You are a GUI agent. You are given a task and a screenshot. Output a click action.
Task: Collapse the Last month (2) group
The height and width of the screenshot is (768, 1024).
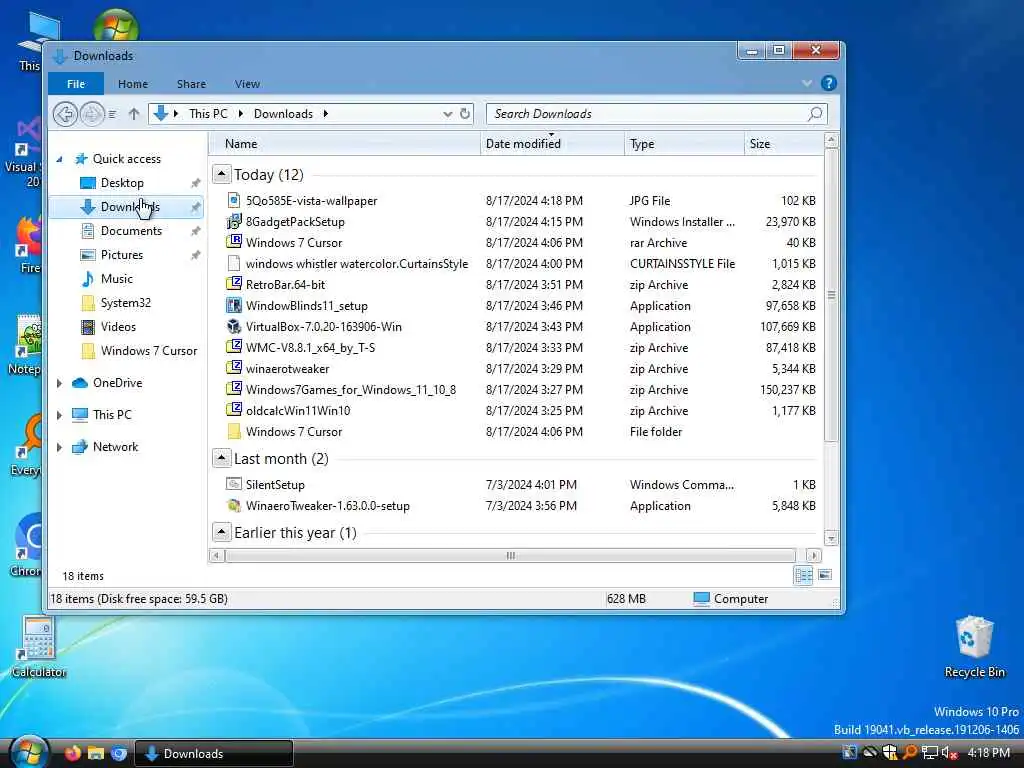(221, 458)
